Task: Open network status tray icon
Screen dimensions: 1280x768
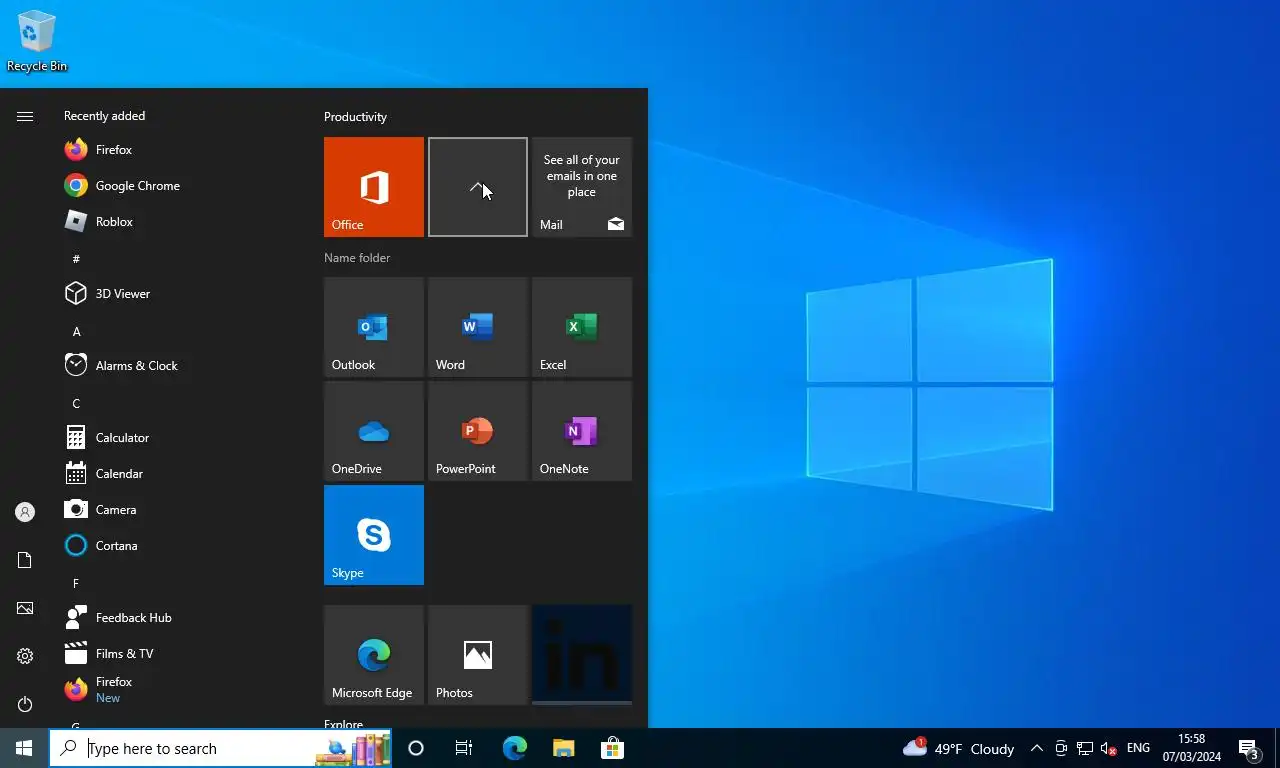Action: coord(1085,748)
